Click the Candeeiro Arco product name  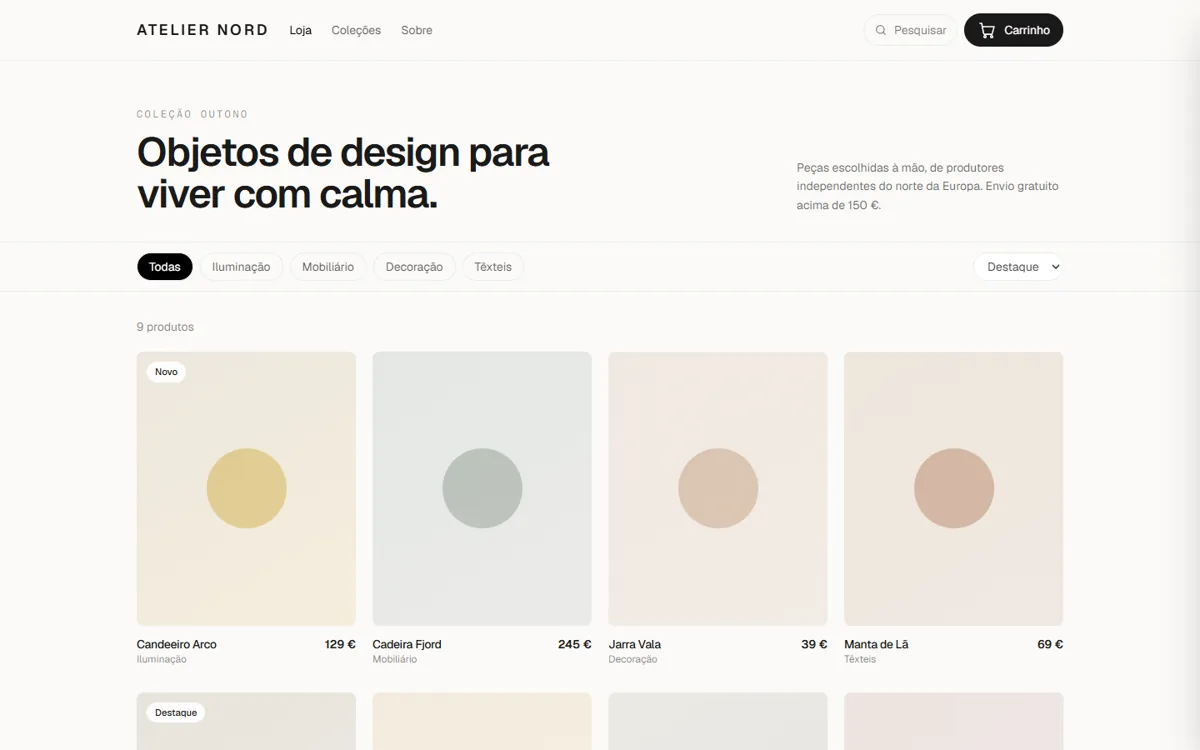pyautogui.click(x=177, y=644)
